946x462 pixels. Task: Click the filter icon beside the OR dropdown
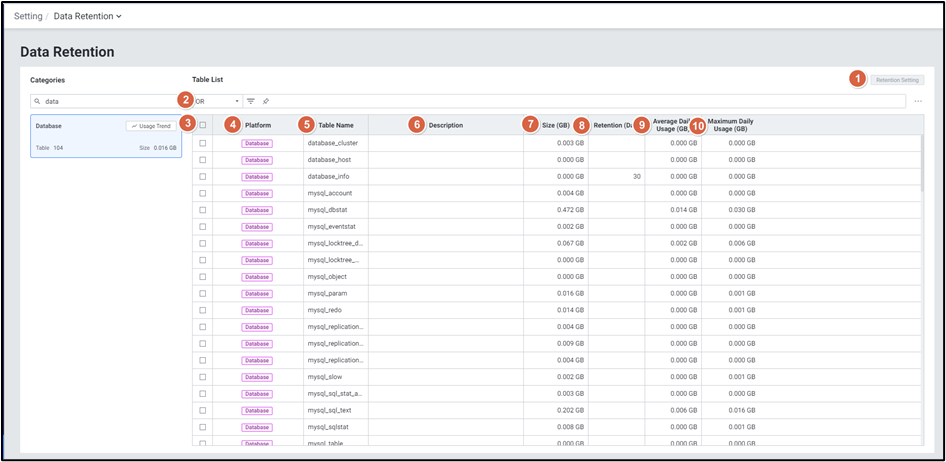(x=251, y=101)
